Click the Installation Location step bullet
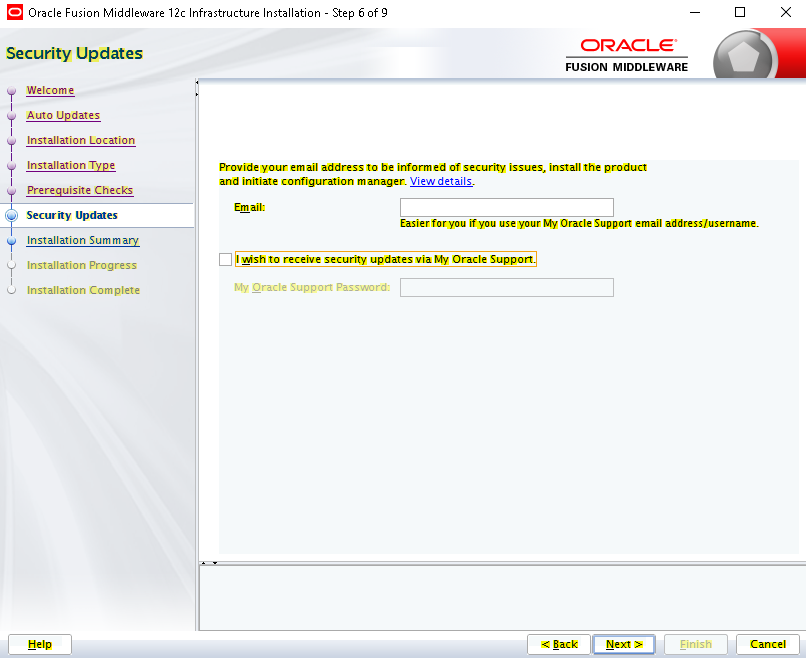This screenshot has width=806, height=658. tap(11, 141)
